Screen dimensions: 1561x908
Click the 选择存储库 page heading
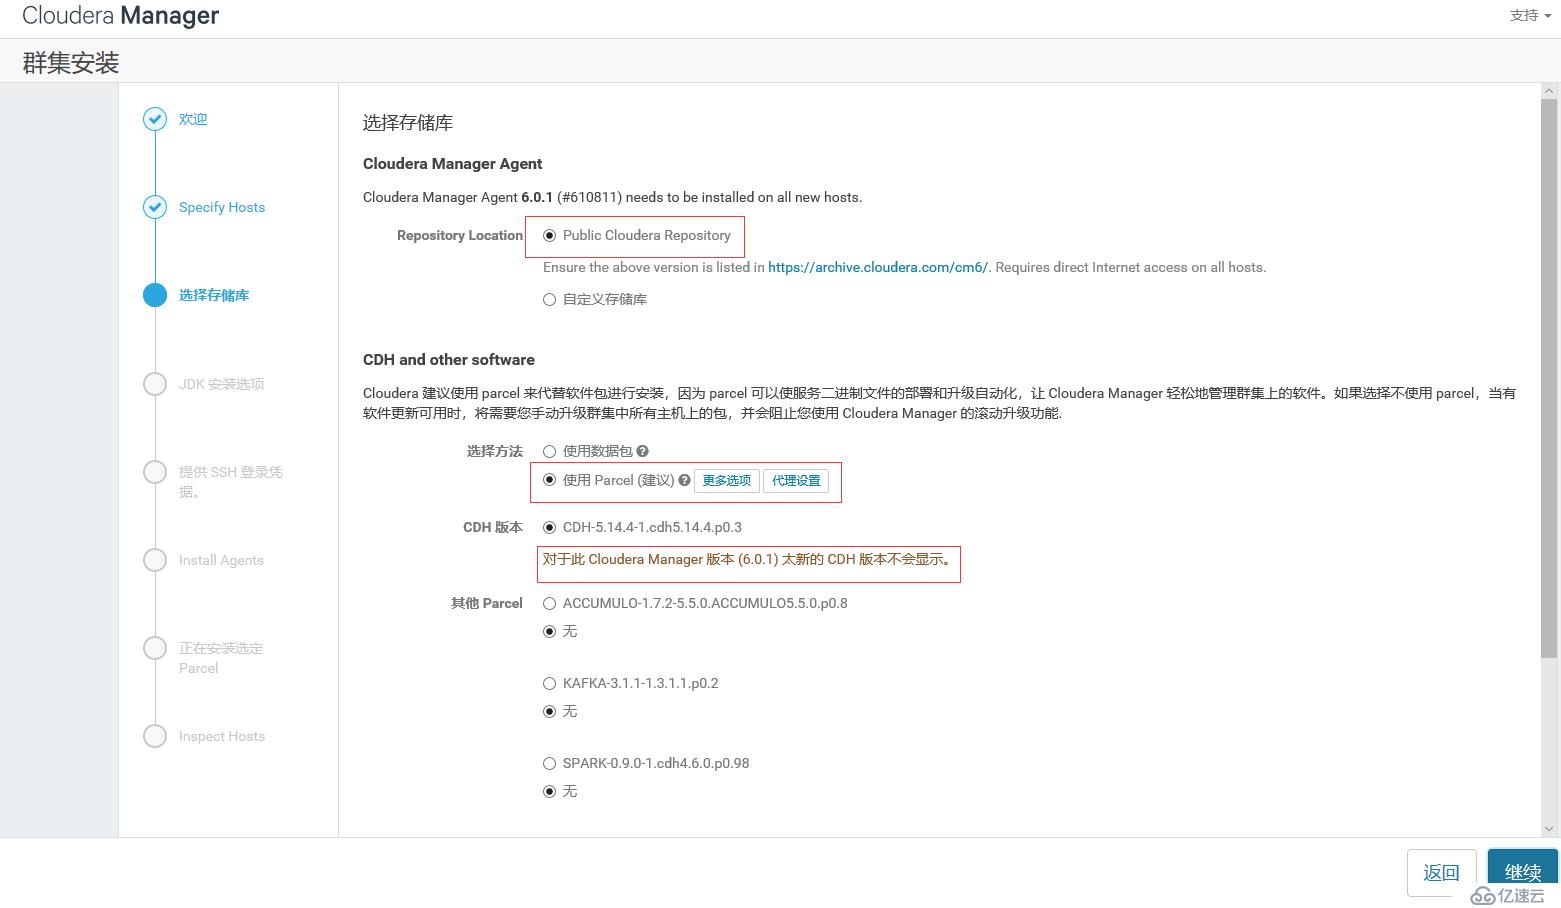(x=408, y=123)
